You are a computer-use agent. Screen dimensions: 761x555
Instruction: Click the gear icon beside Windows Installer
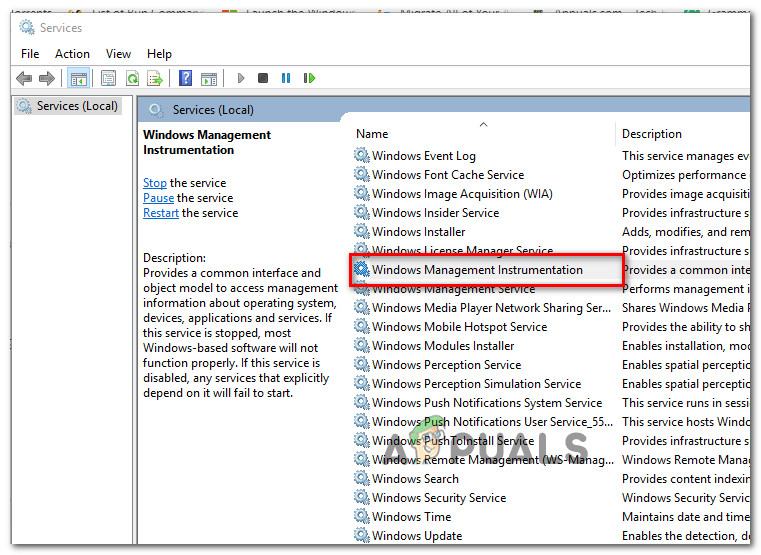pyautogui.click(x=362, y=231)
